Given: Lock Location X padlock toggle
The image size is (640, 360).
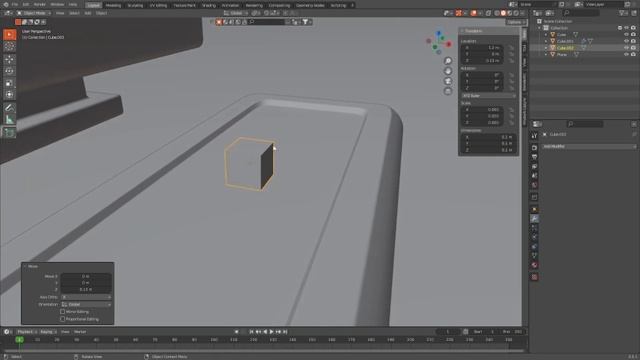Looking at the screenshot, I should tap(511, 48).
